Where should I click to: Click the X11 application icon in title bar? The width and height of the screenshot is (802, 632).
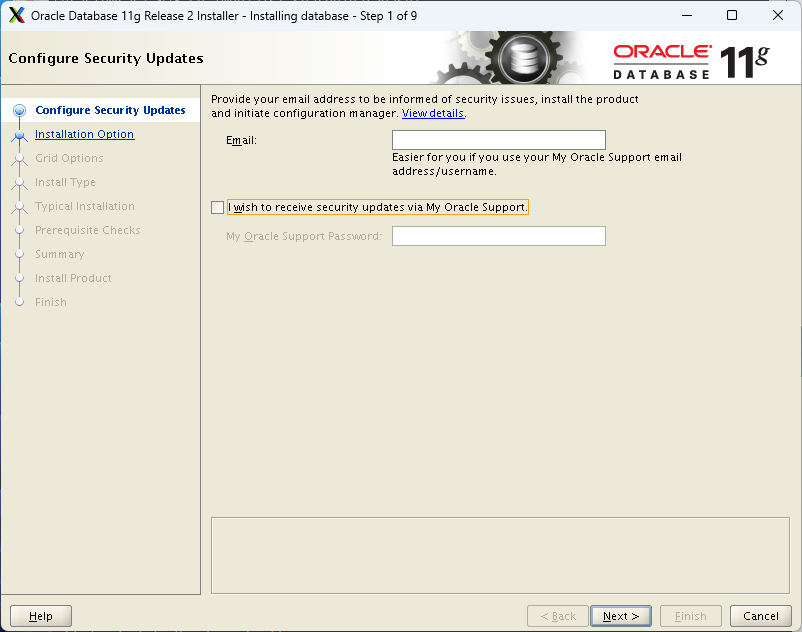pos(17,15)
